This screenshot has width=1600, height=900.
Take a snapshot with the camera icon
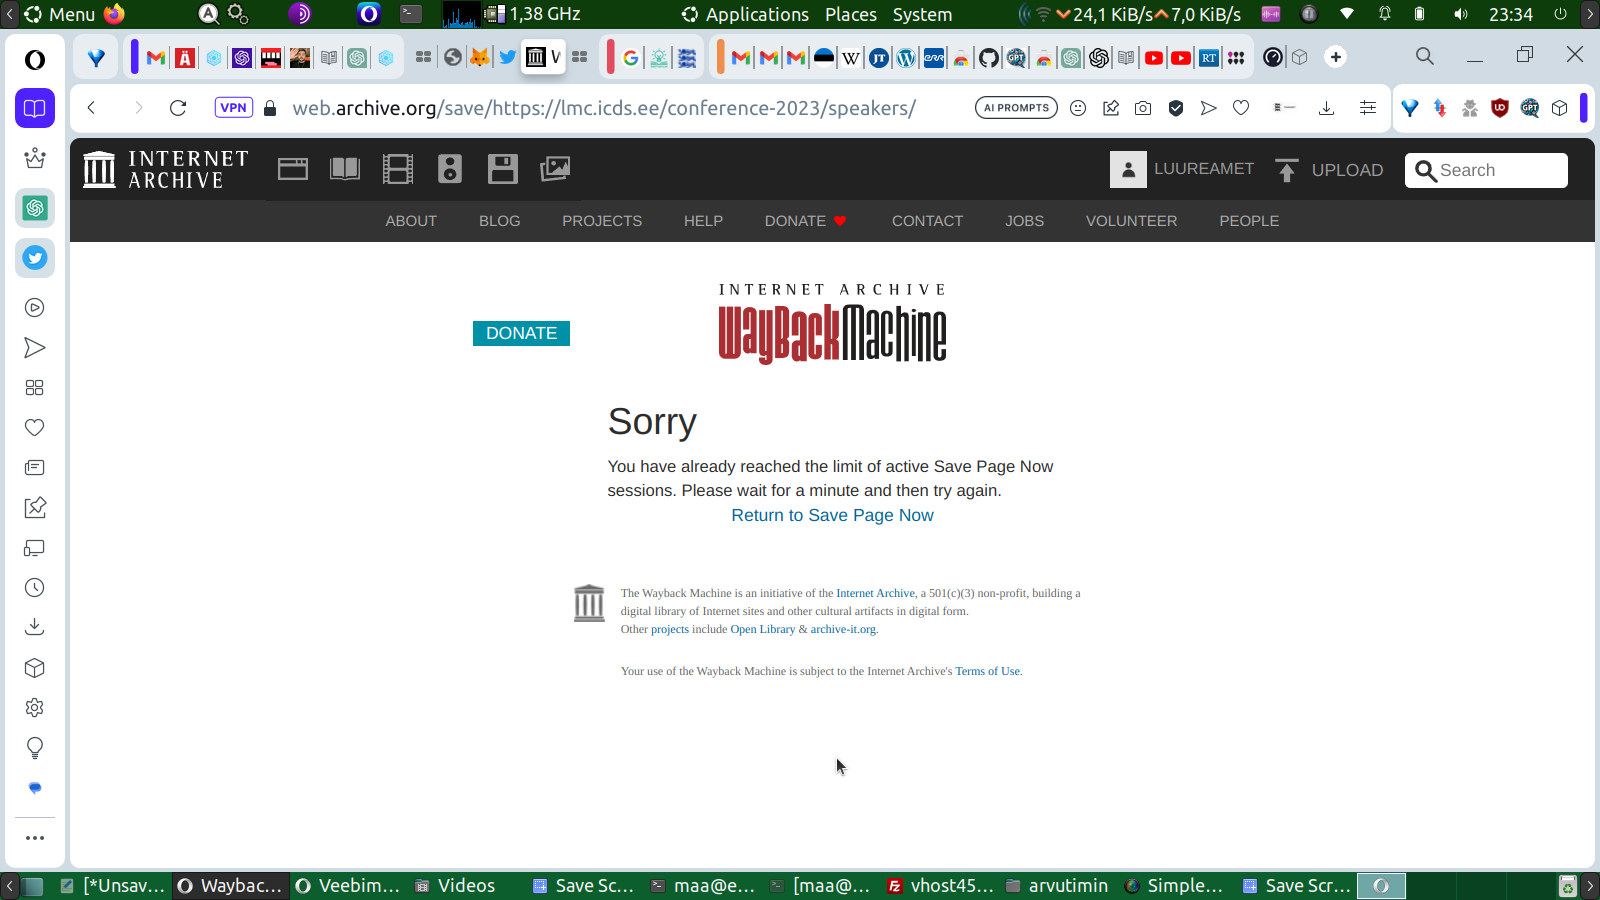click(x=1143, y=108)
